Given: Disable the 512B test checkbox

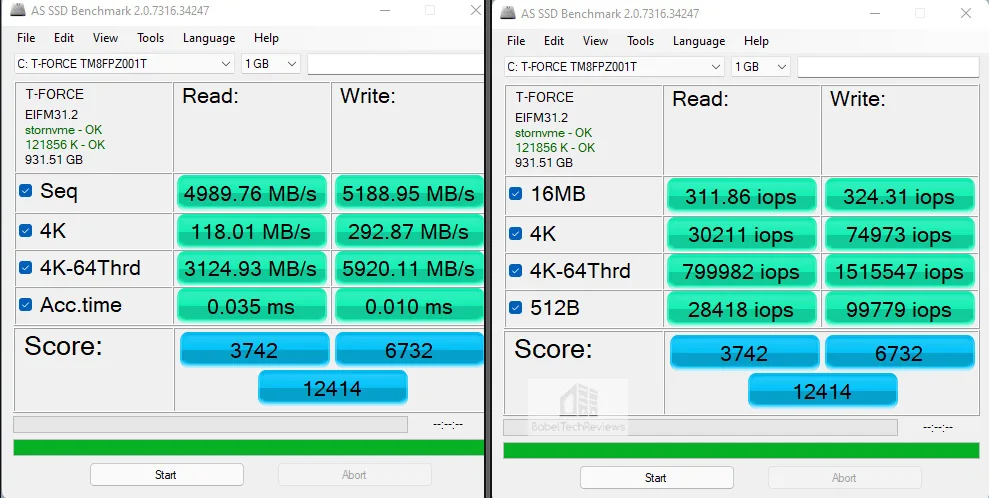Looking at the screenshot, I should click(515, 308).
